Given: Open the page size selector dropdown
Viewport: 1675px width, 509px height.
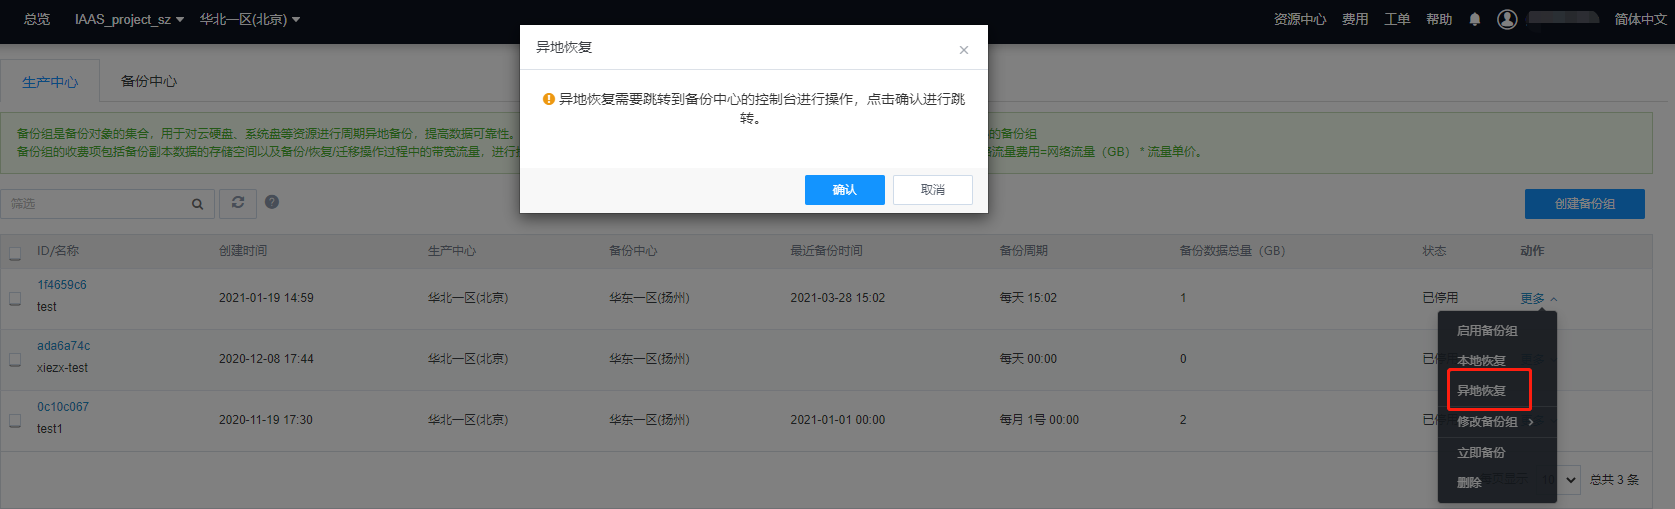Looking at the screenshot, I should pyautogui.click(x=1559, y=480).
